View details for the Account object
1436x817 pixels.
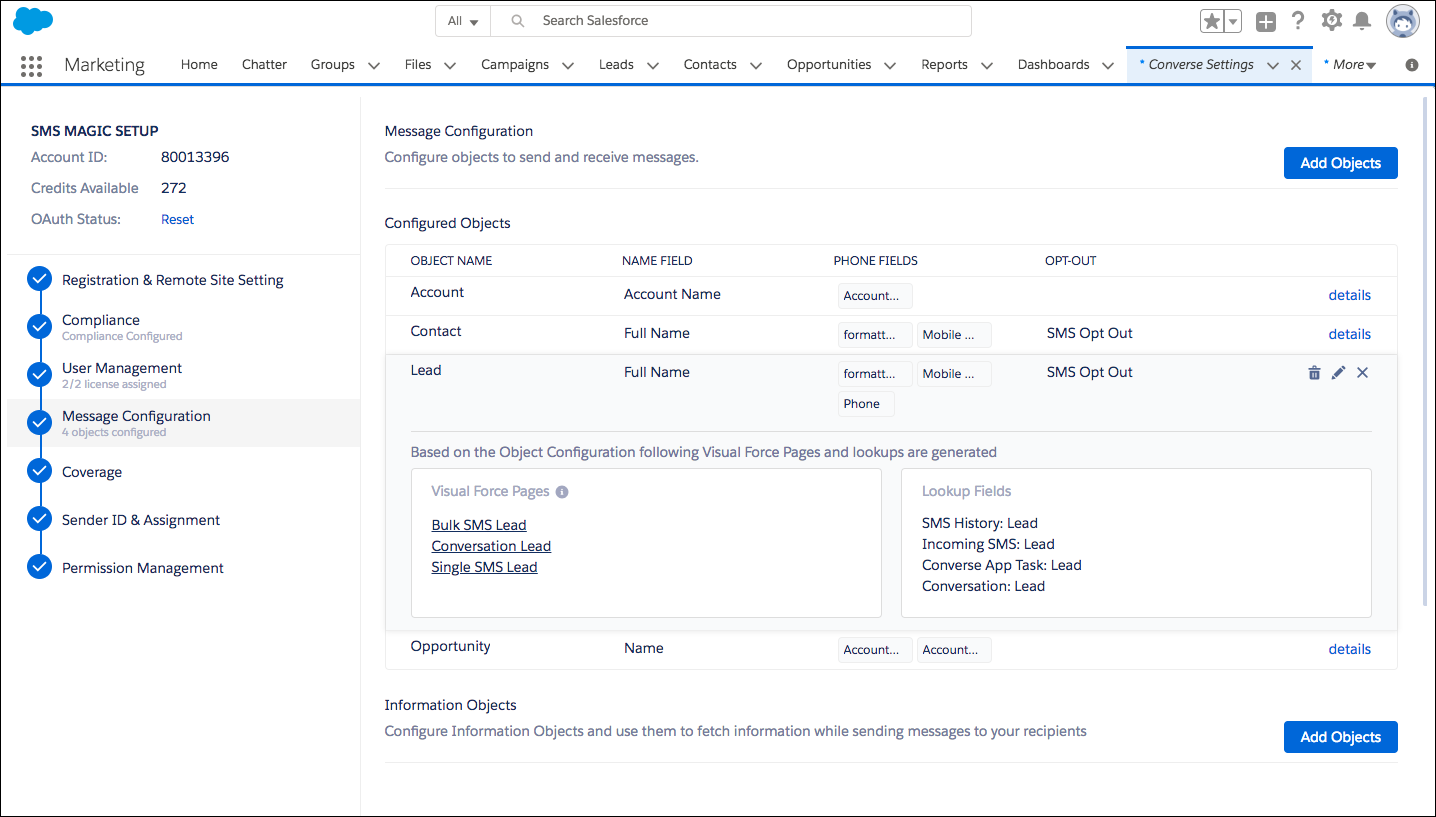click(1349, 295)
